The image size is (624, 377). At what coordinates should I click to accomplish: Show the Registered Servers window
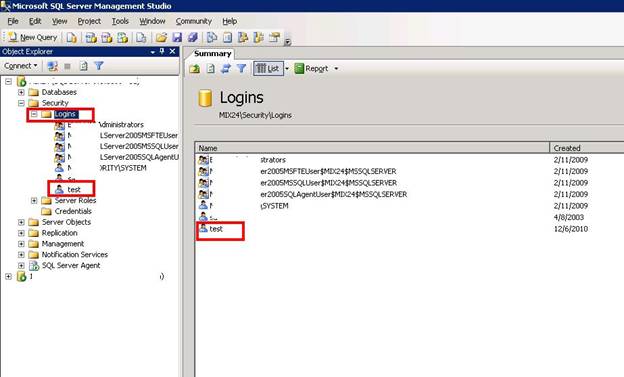click(x=212, y=37)
